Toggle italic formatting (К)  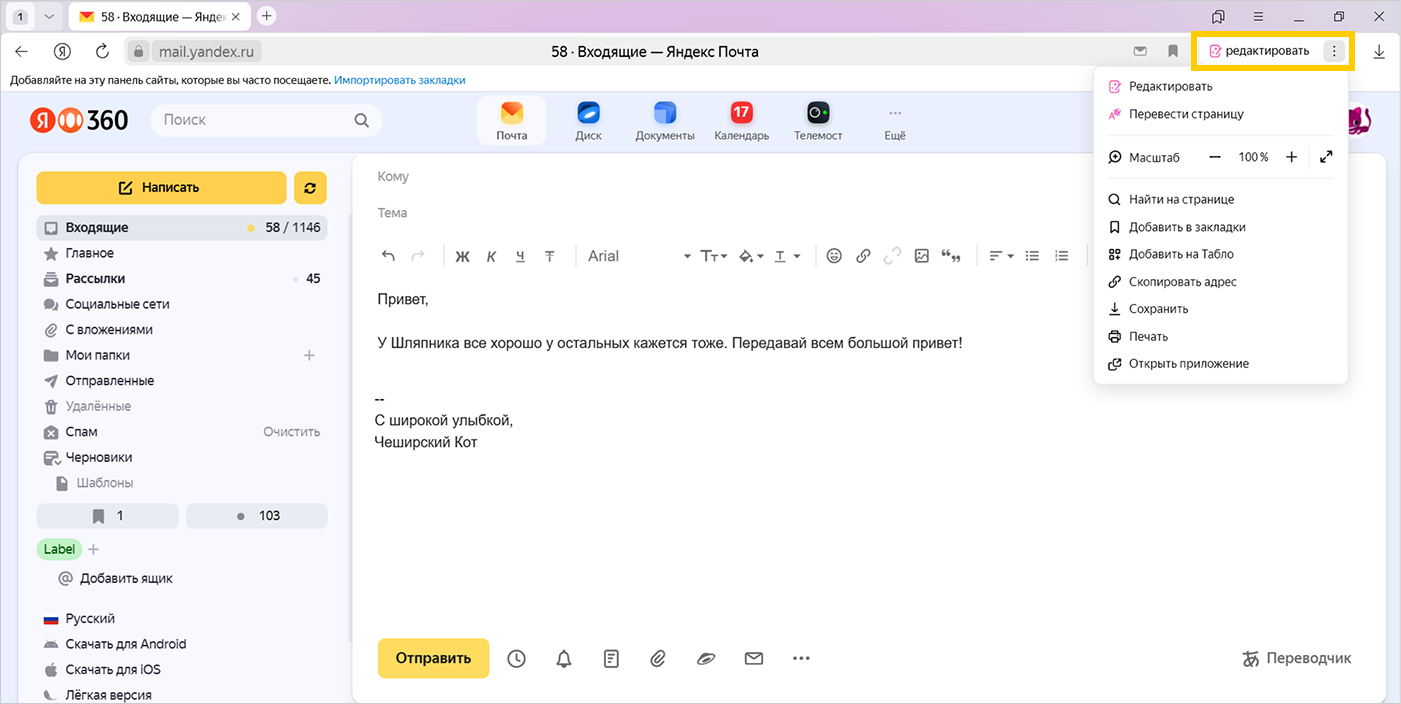[x=491, y=257]
